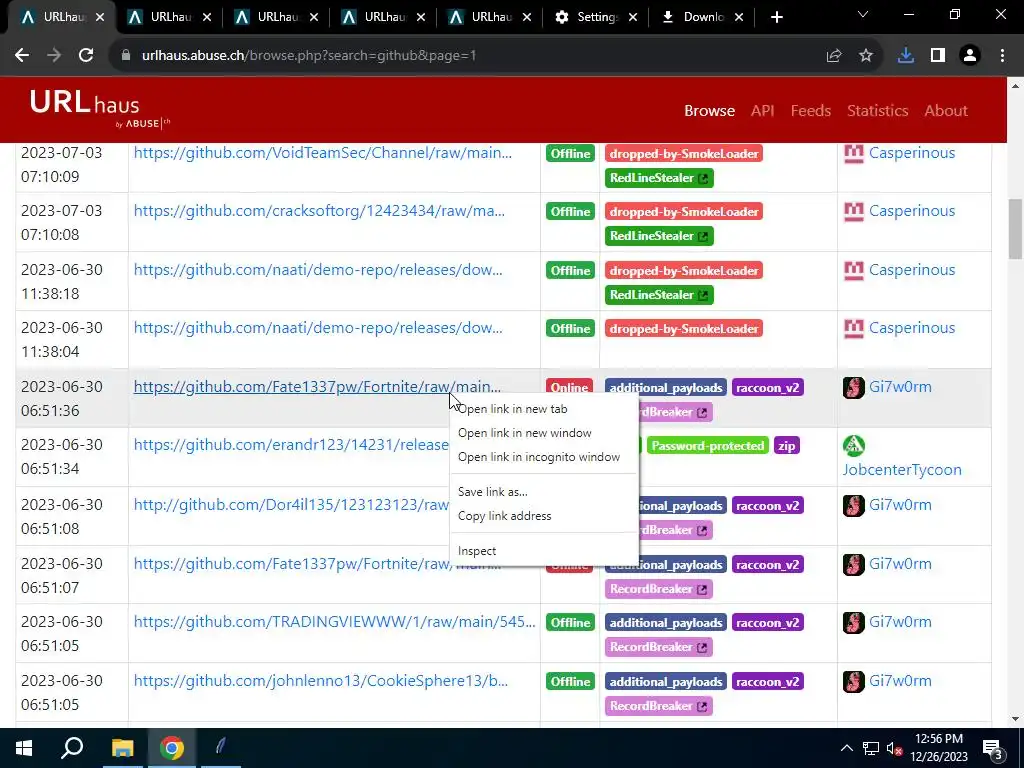Open the Windows notification center
Screen dimensions: 1024x768
(993, 749)
